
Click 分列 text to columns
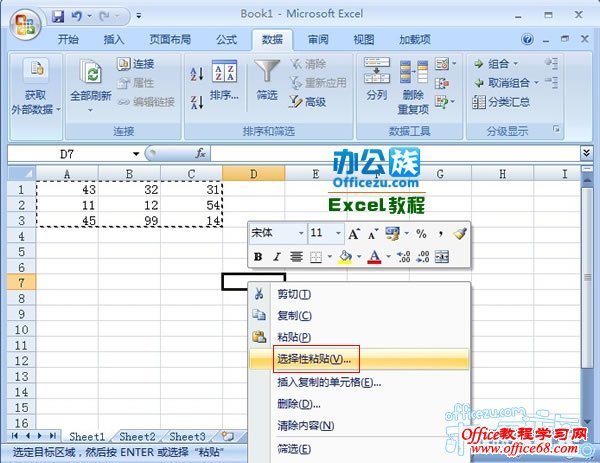377,80
